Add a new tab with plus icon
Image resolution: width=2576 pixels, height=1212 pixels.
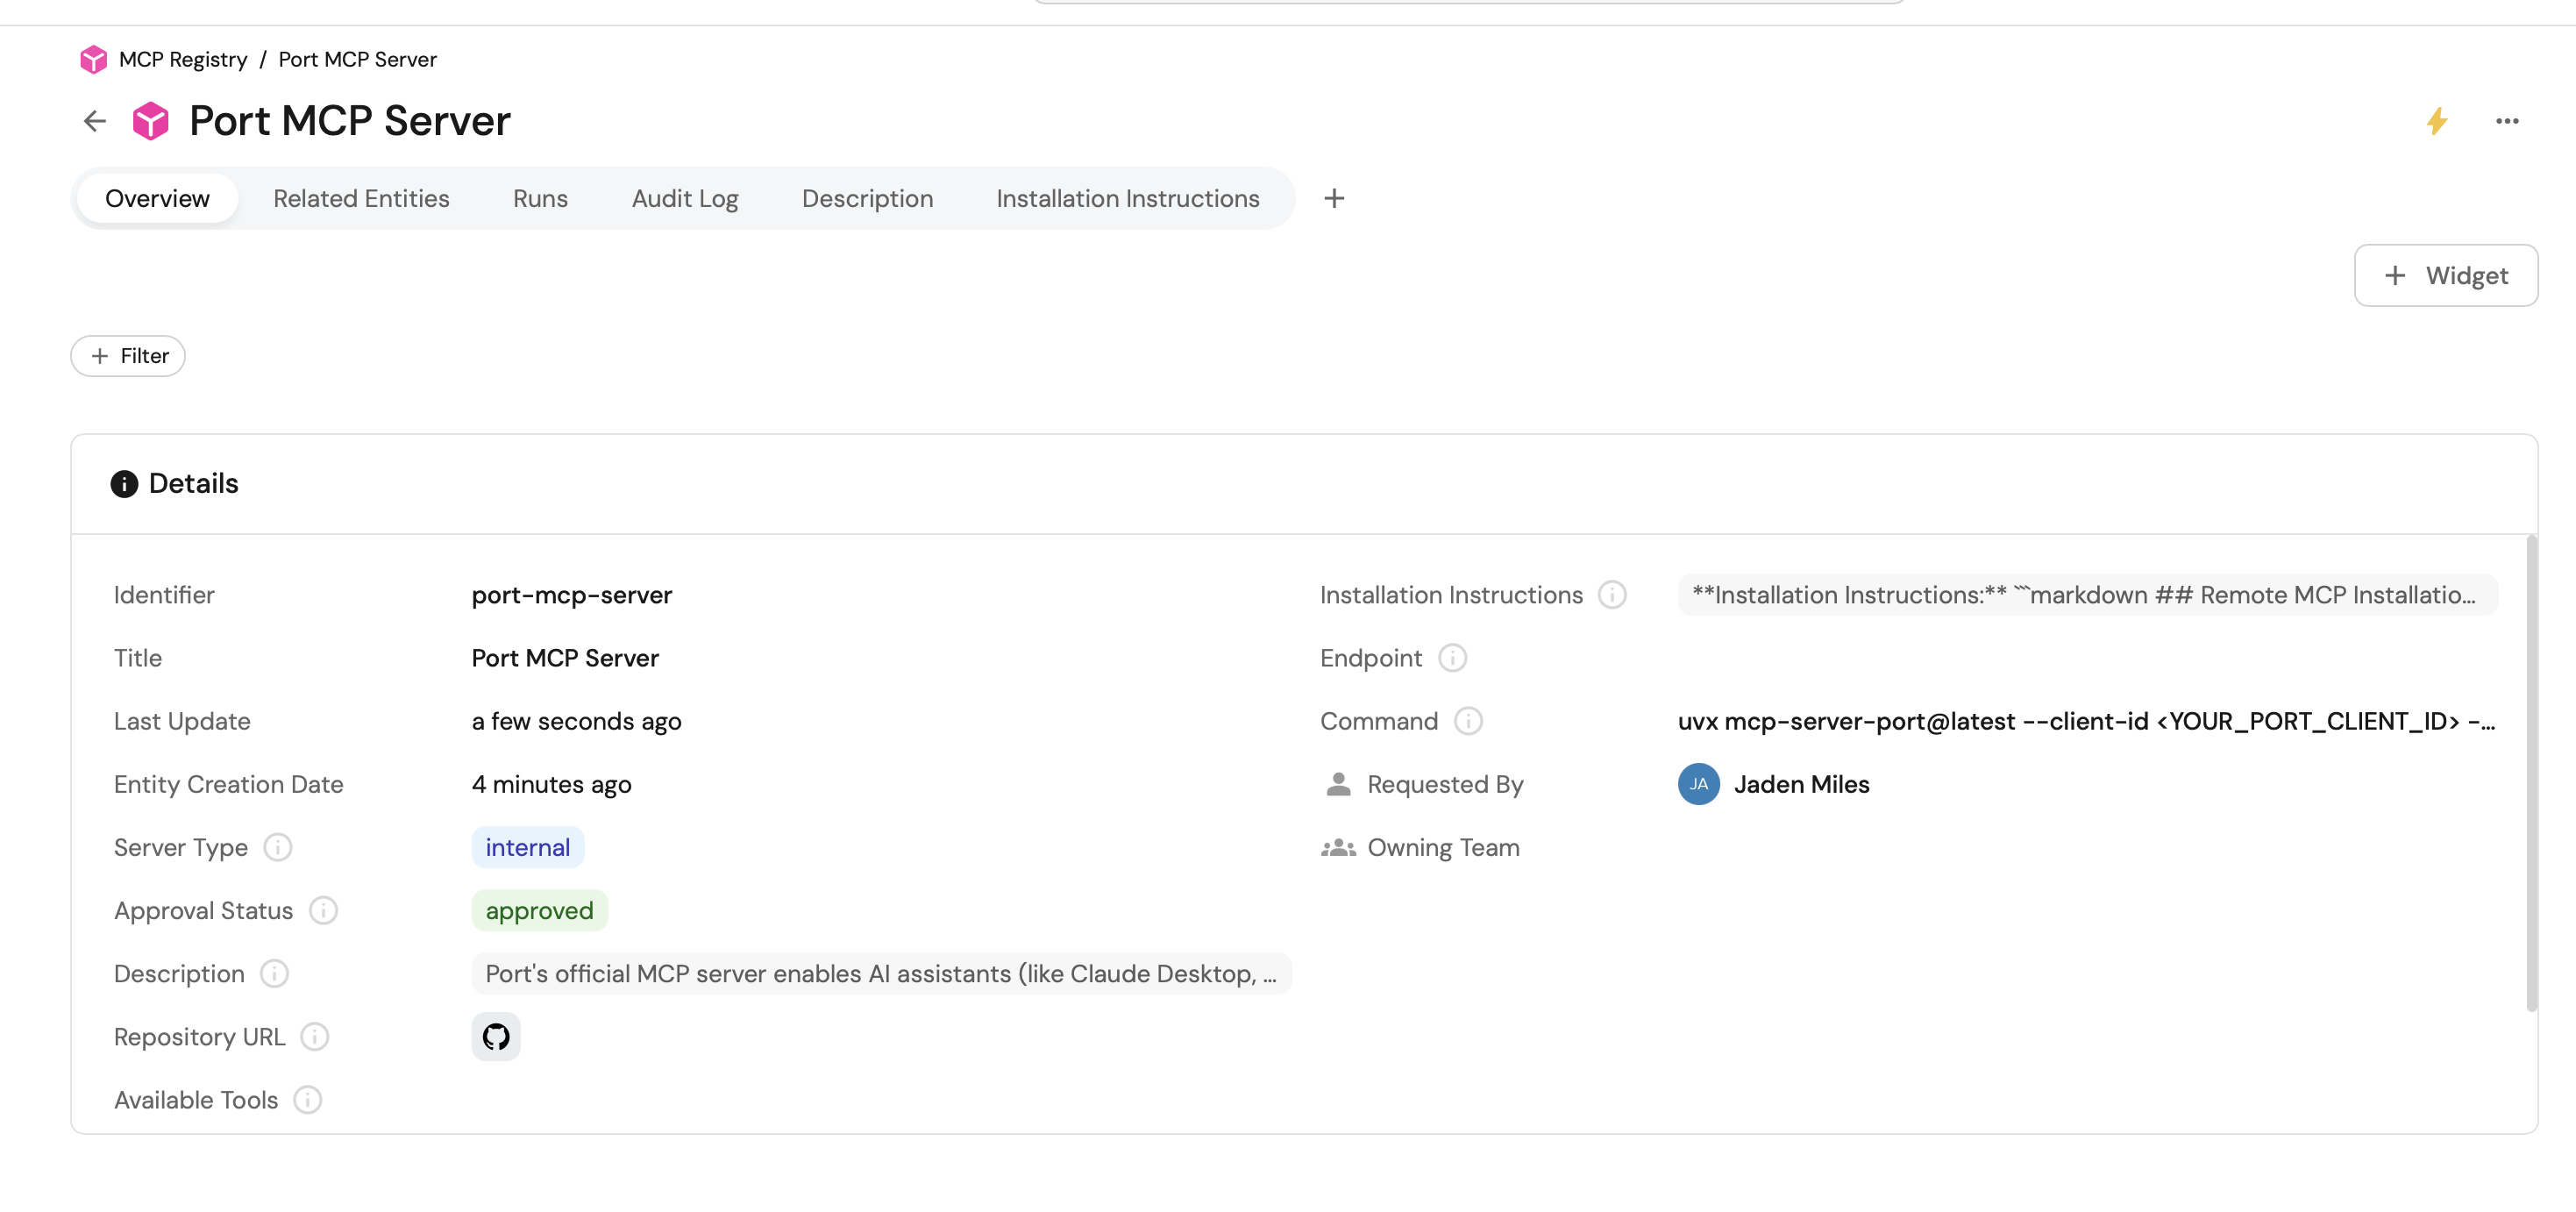(1334, 198)
